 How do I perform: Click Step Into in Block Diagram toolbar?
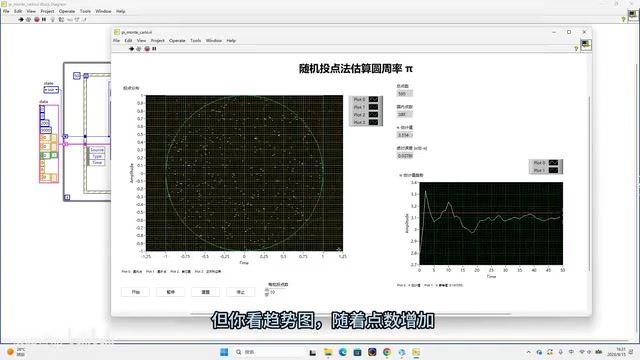(69, 19)
